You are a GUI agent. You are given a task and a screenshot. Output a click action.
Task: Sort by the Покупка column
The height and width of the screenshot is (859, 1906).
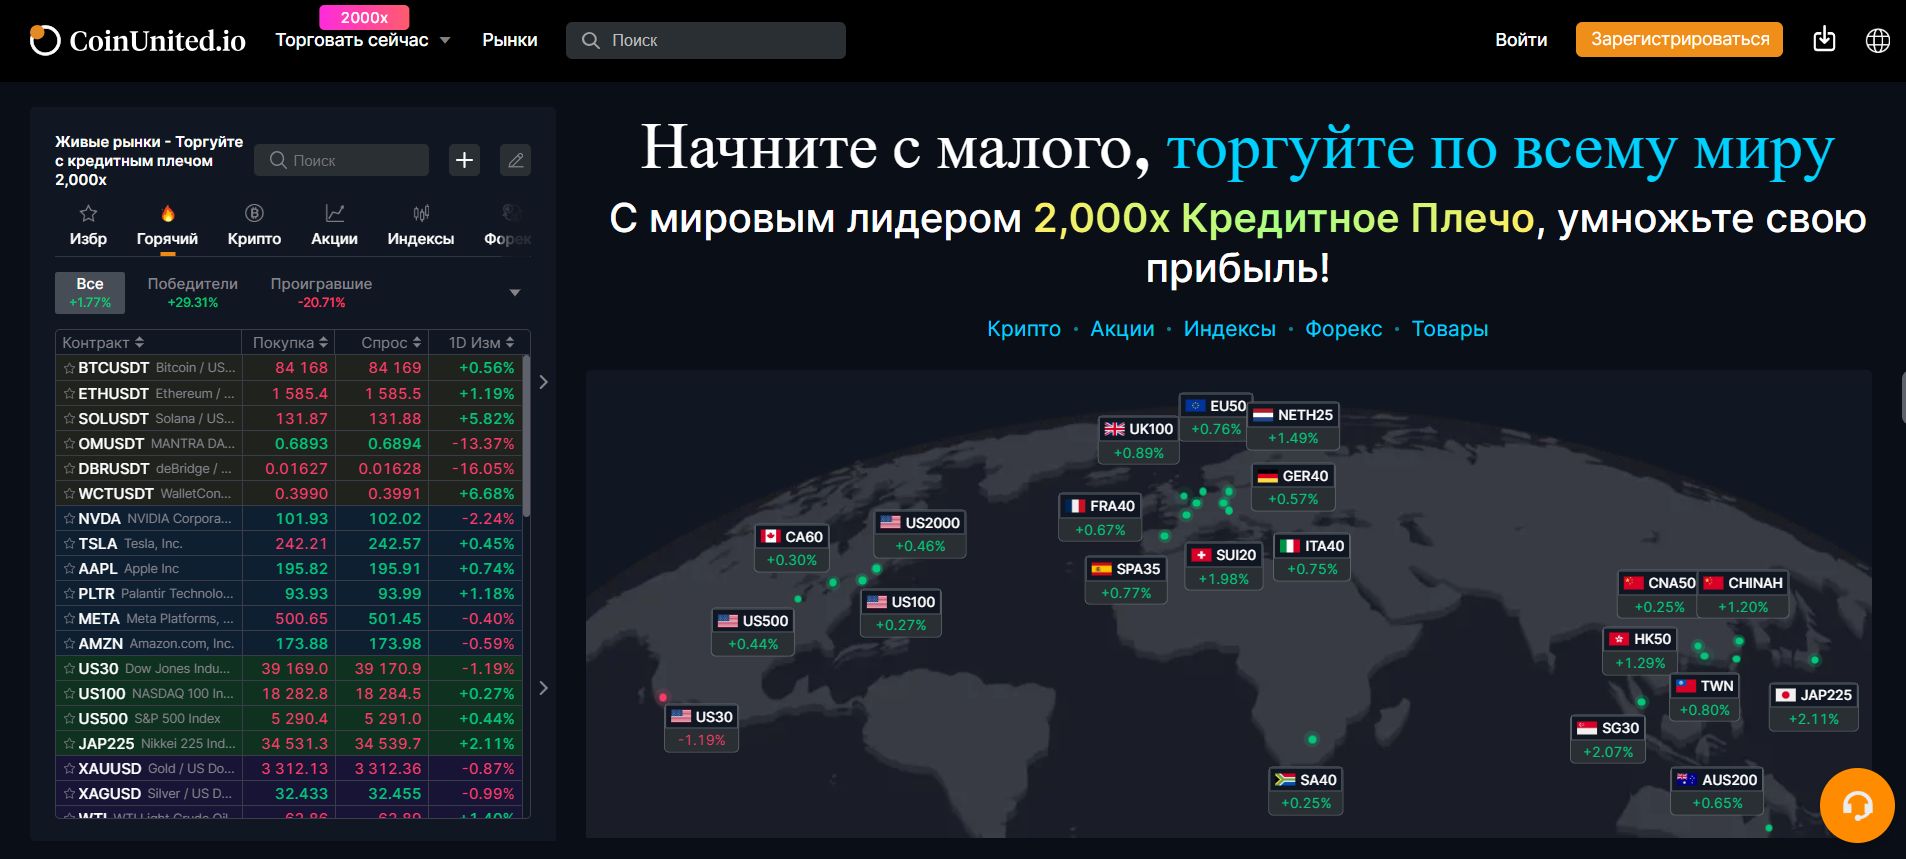[290, 342]
